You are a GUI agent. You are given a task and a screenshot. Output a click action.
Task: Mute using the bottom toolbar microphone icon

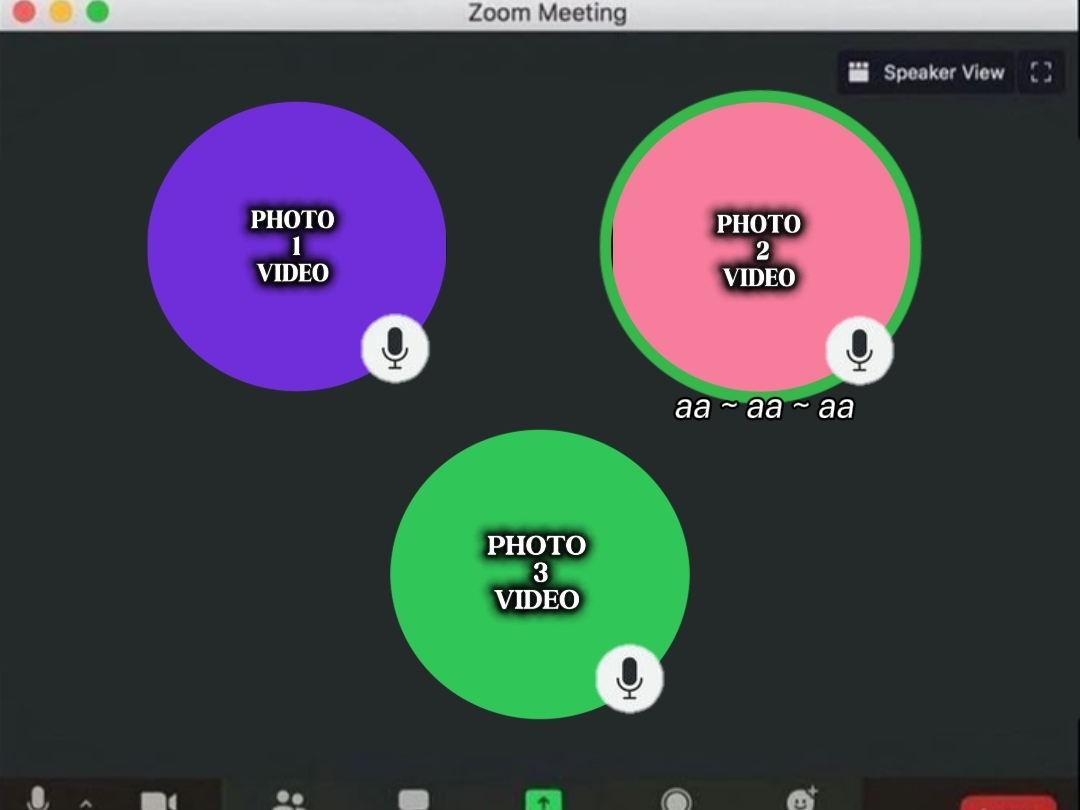coord(38,799)
